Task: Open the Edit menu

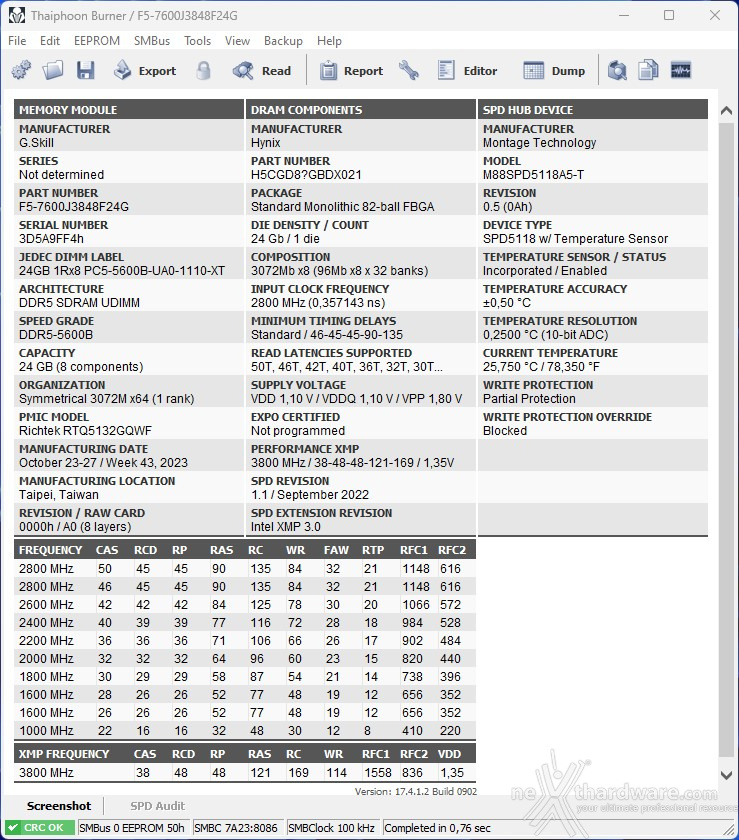Action: tap(50, 41)
